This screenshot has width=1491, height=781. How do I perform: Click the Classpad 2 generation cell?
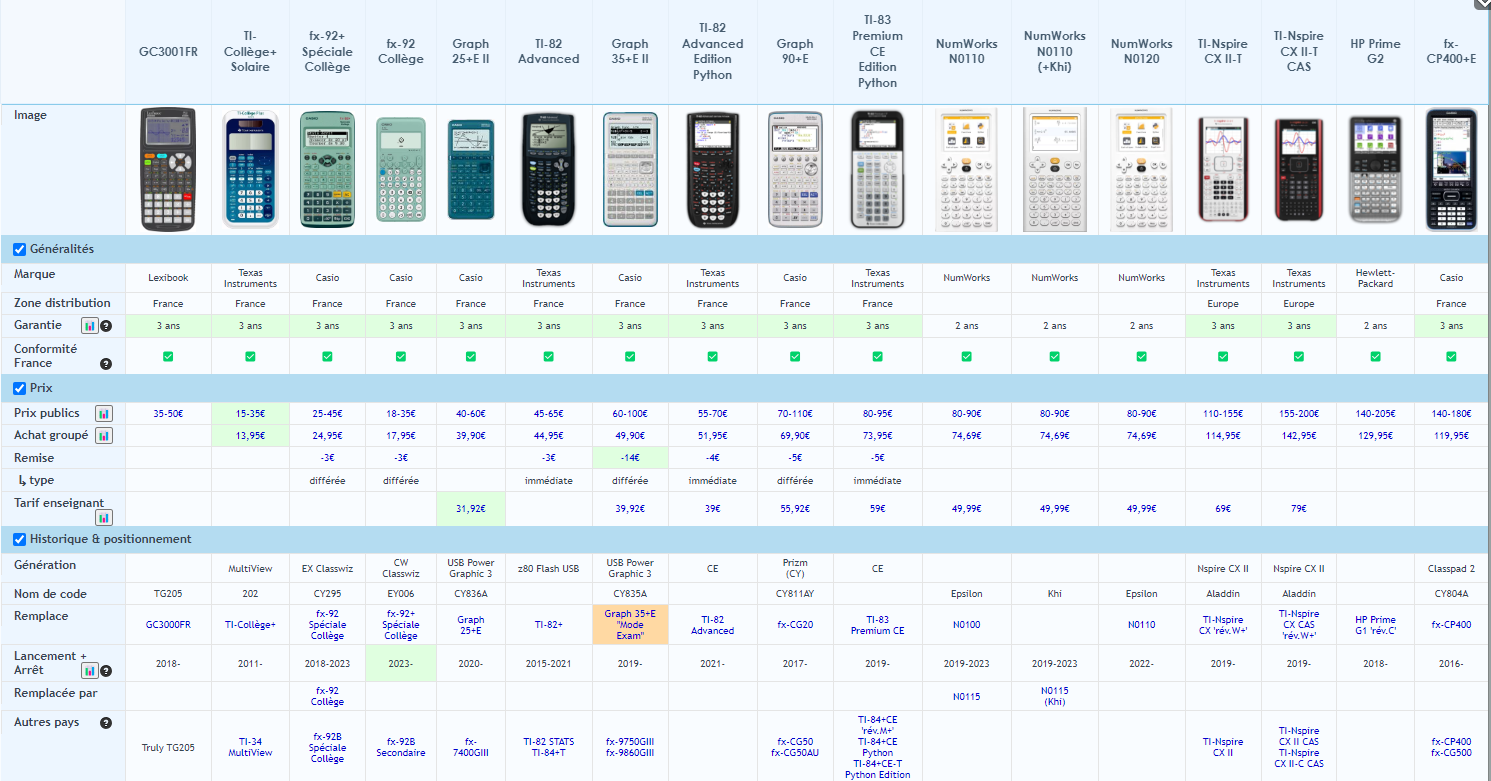coord(1451,568)
